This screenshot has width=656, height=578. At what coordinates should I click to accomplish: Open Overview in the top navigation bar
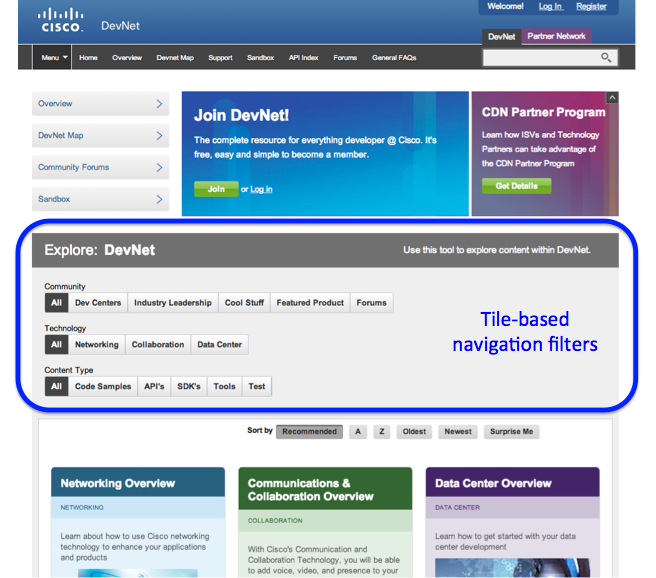click(127, 58)
